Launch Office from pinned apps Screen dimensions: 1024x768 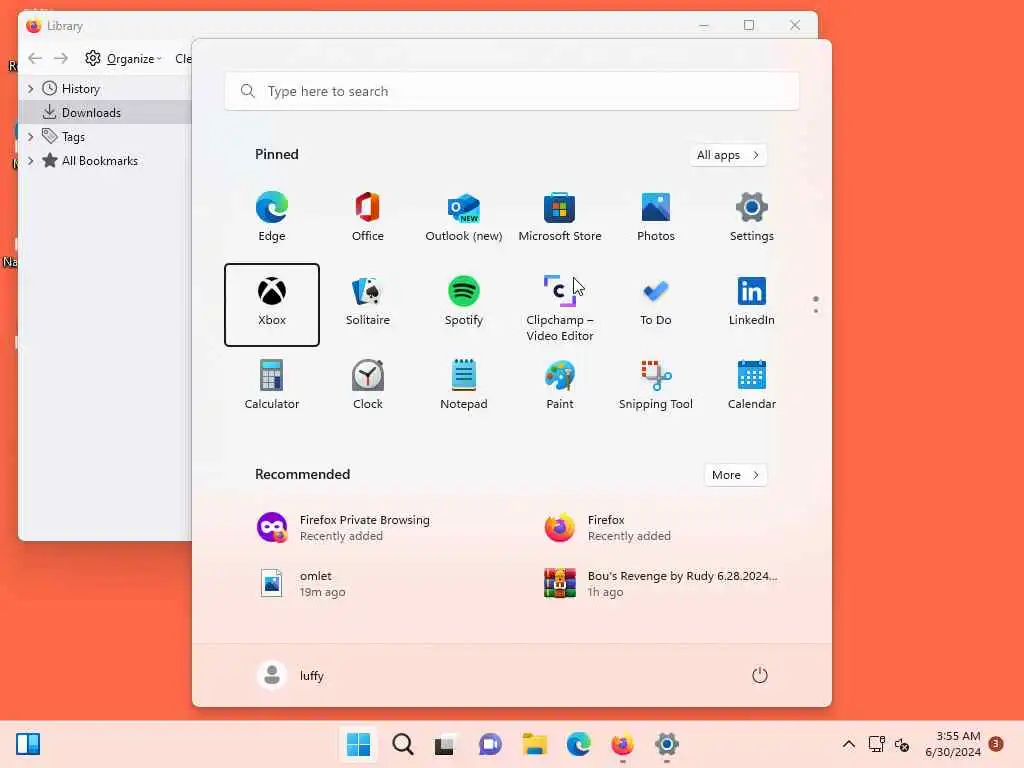point(368,217)
